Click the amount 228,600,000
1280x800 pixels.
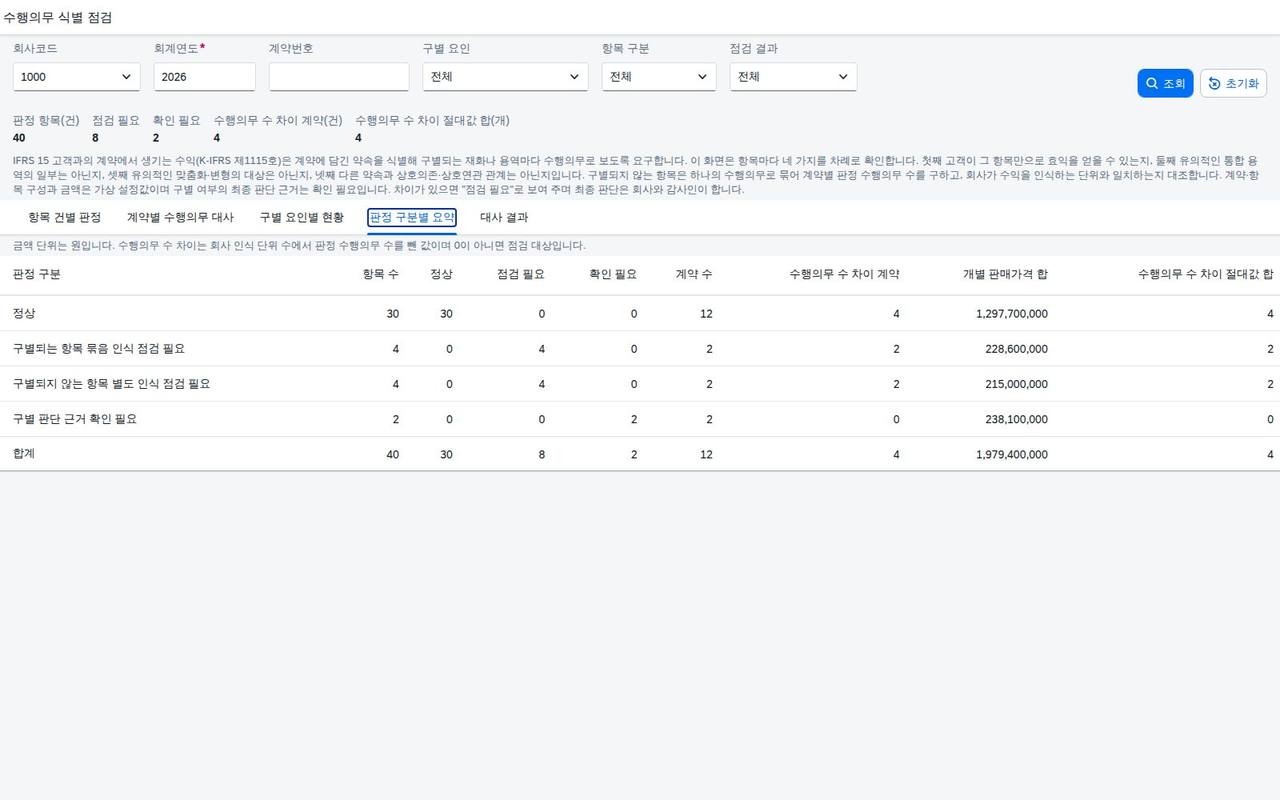[x=1016, y=349]
